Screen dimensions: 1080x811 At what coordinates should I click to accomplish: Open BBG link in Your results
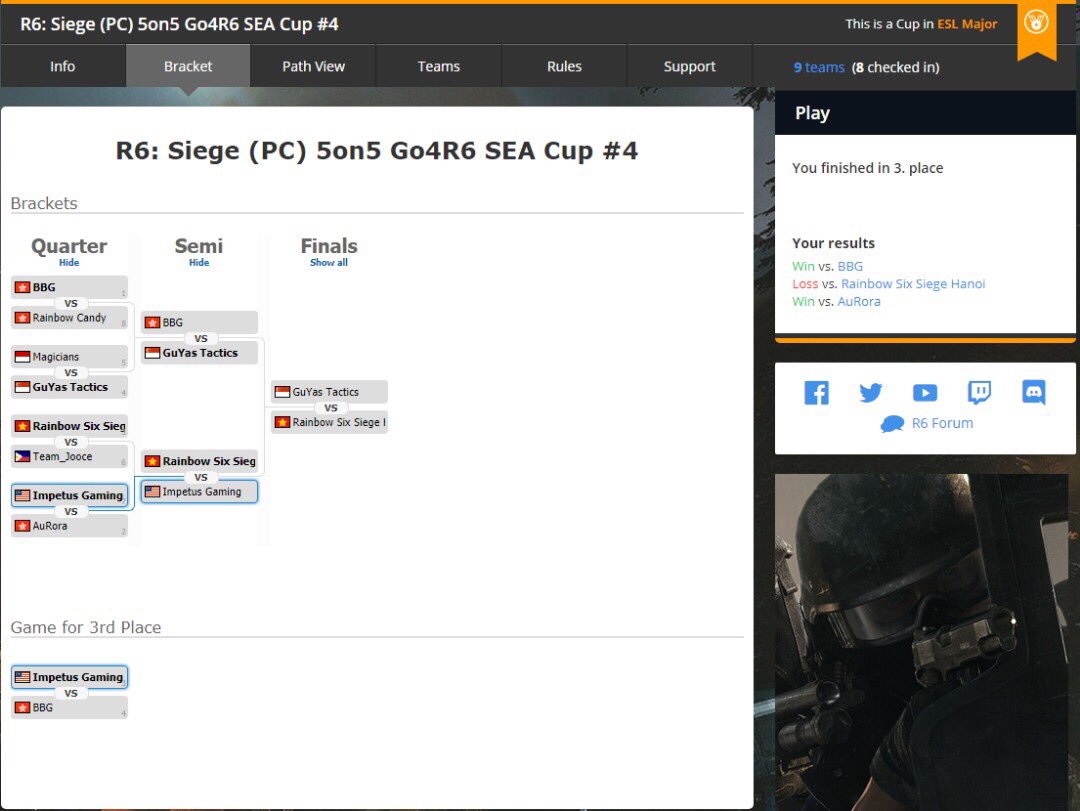click(x=850, y=267)
